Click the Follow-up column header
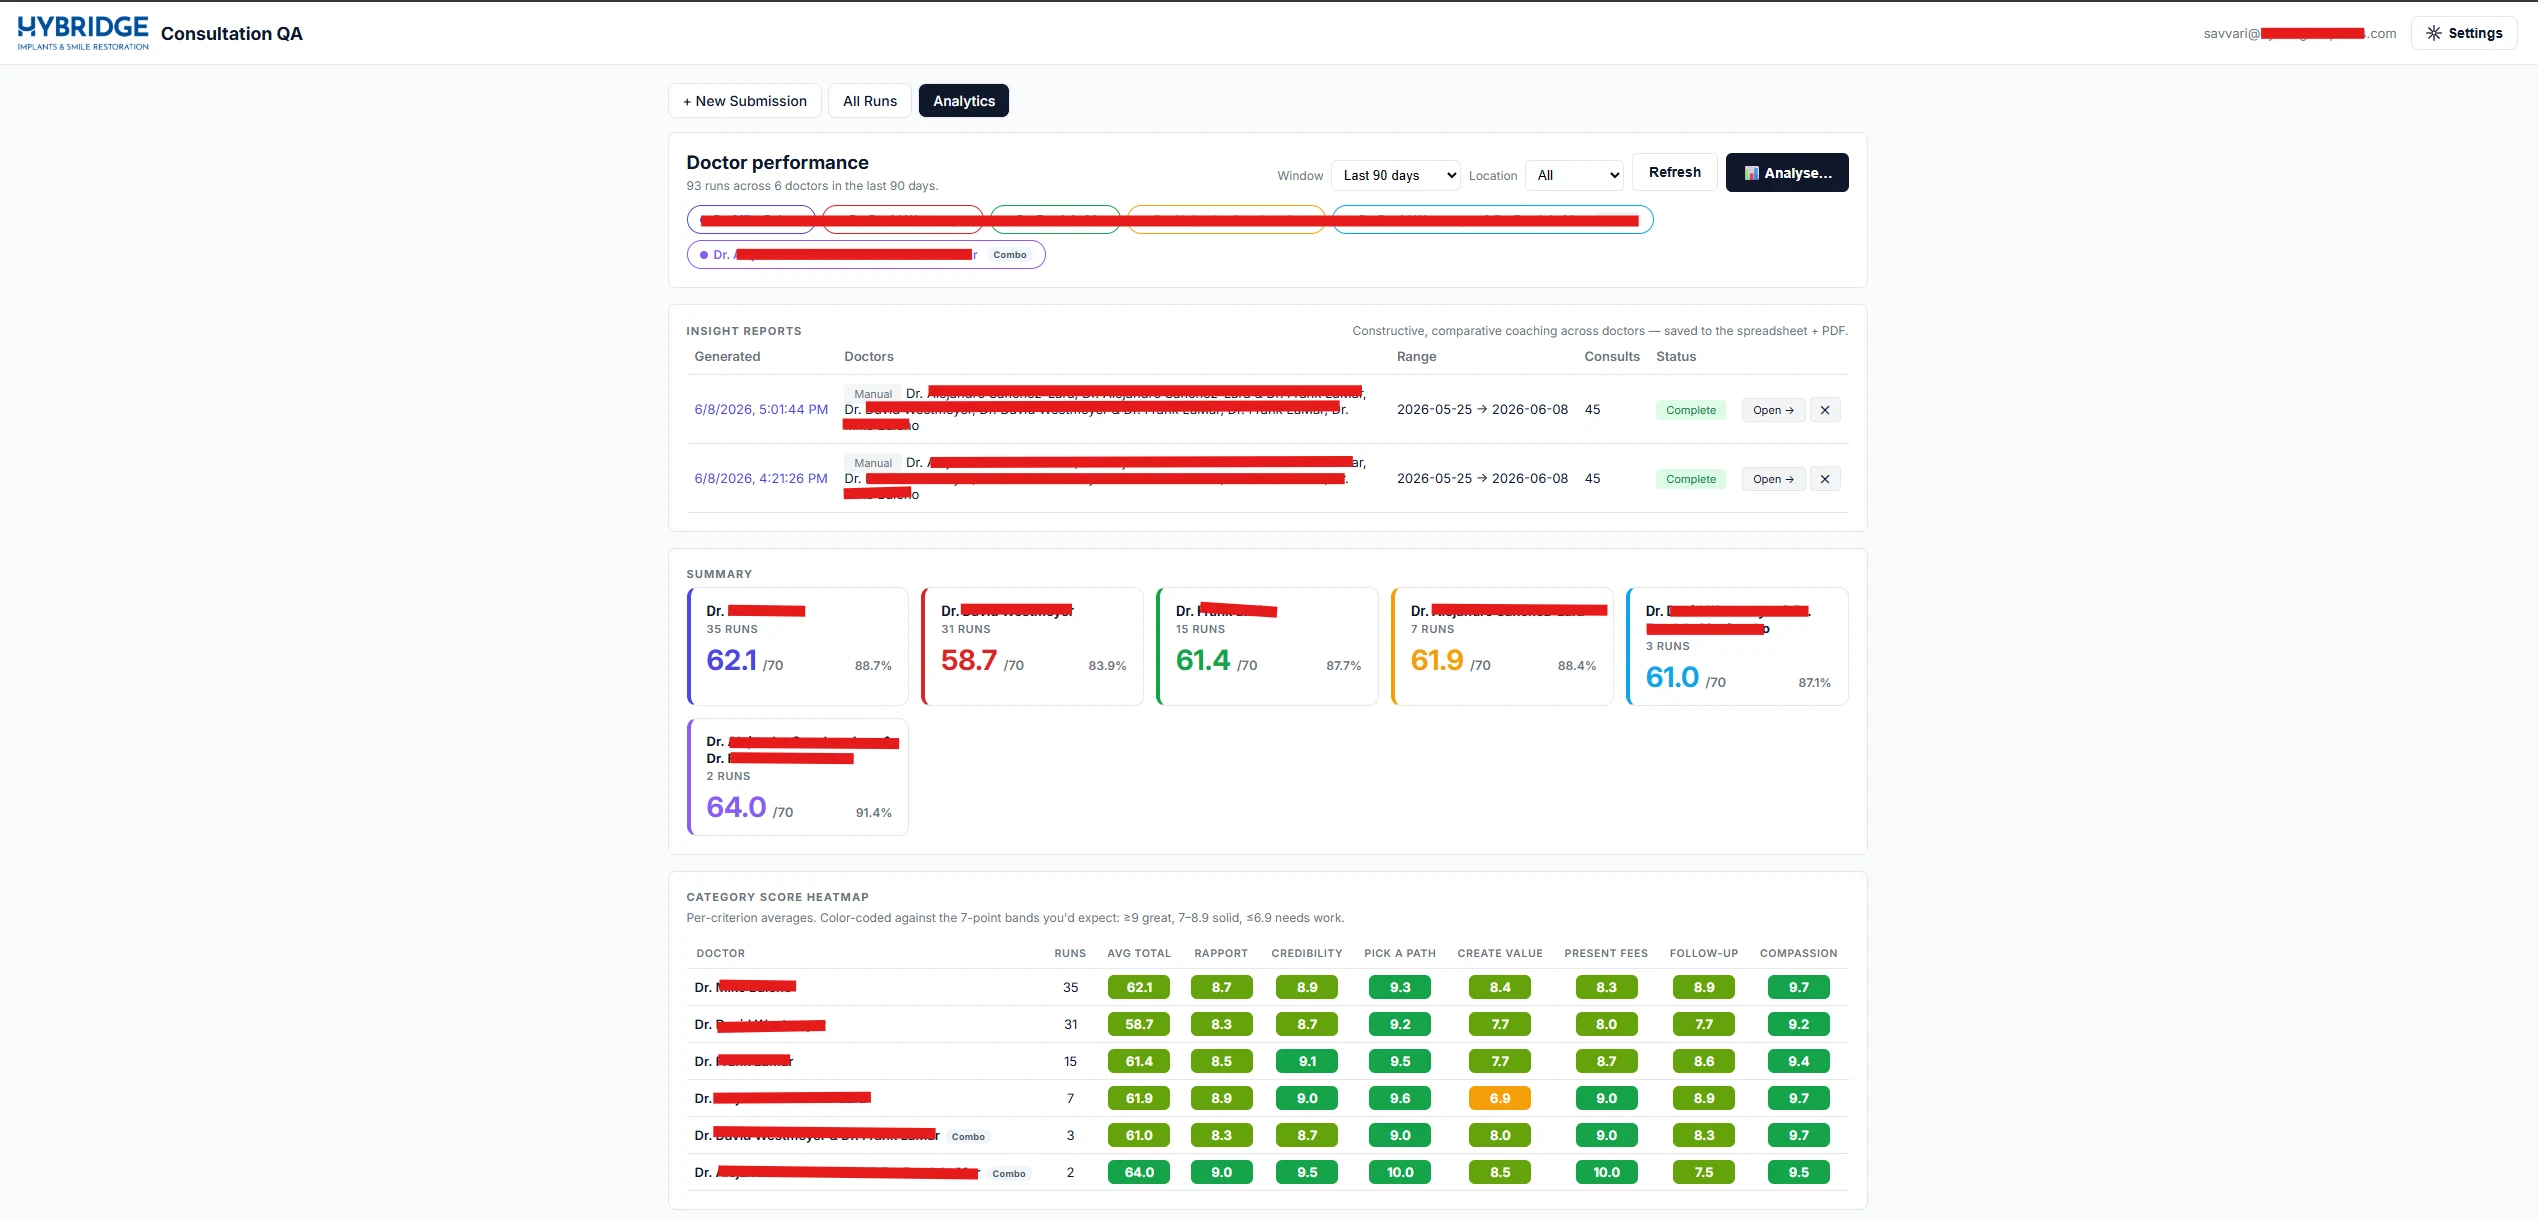 (1704, 953)
